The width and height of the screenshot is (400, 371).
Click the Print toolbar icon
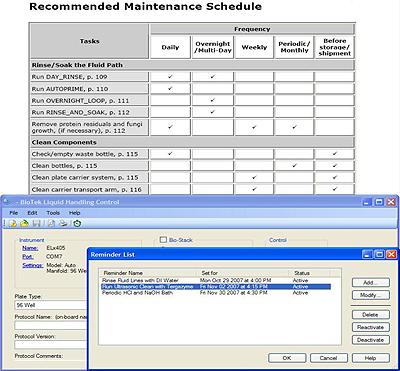point(63,223)
